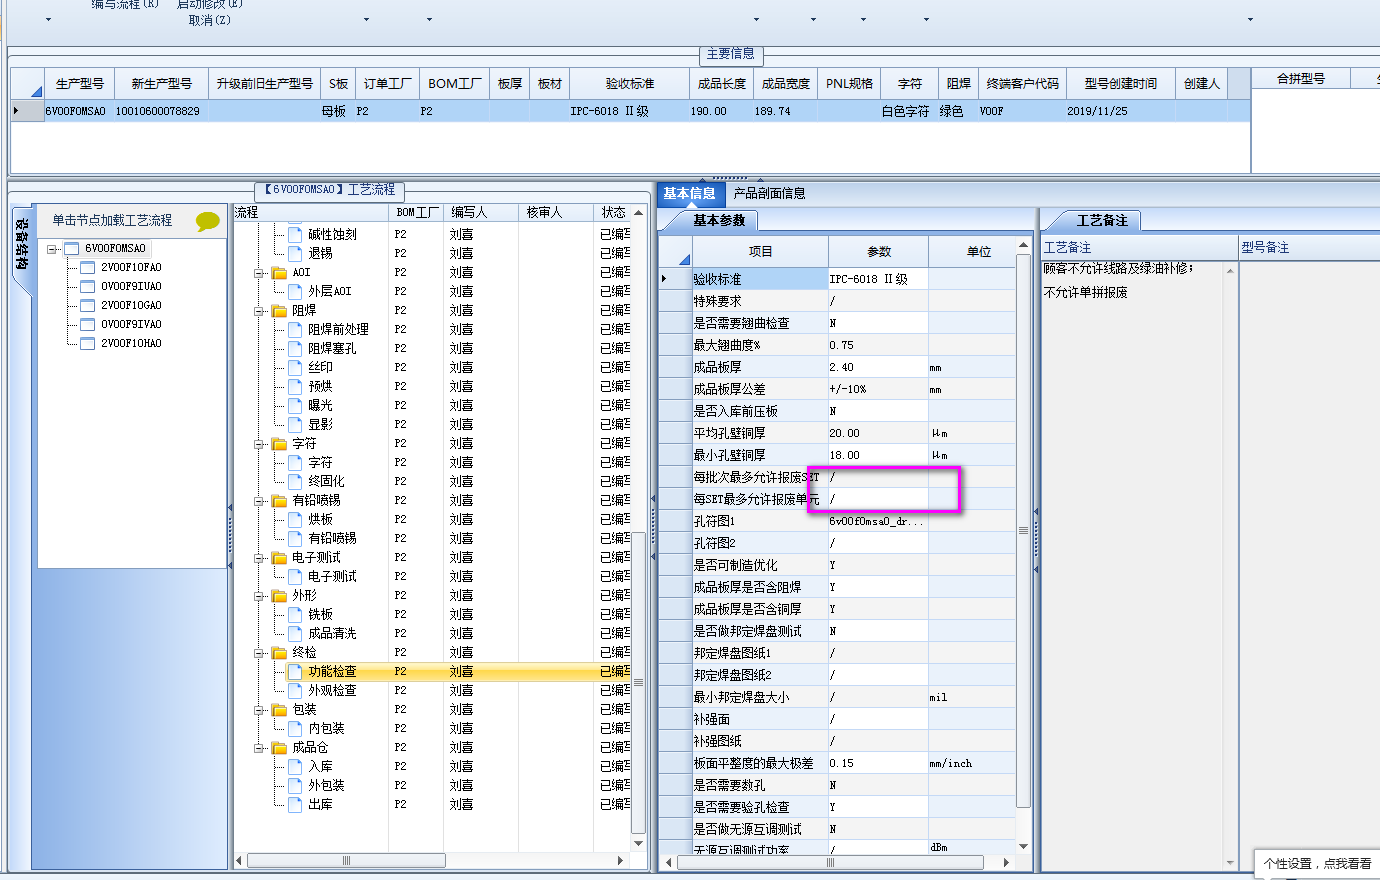Click the 外层AOI step page icon

(295, 291)
